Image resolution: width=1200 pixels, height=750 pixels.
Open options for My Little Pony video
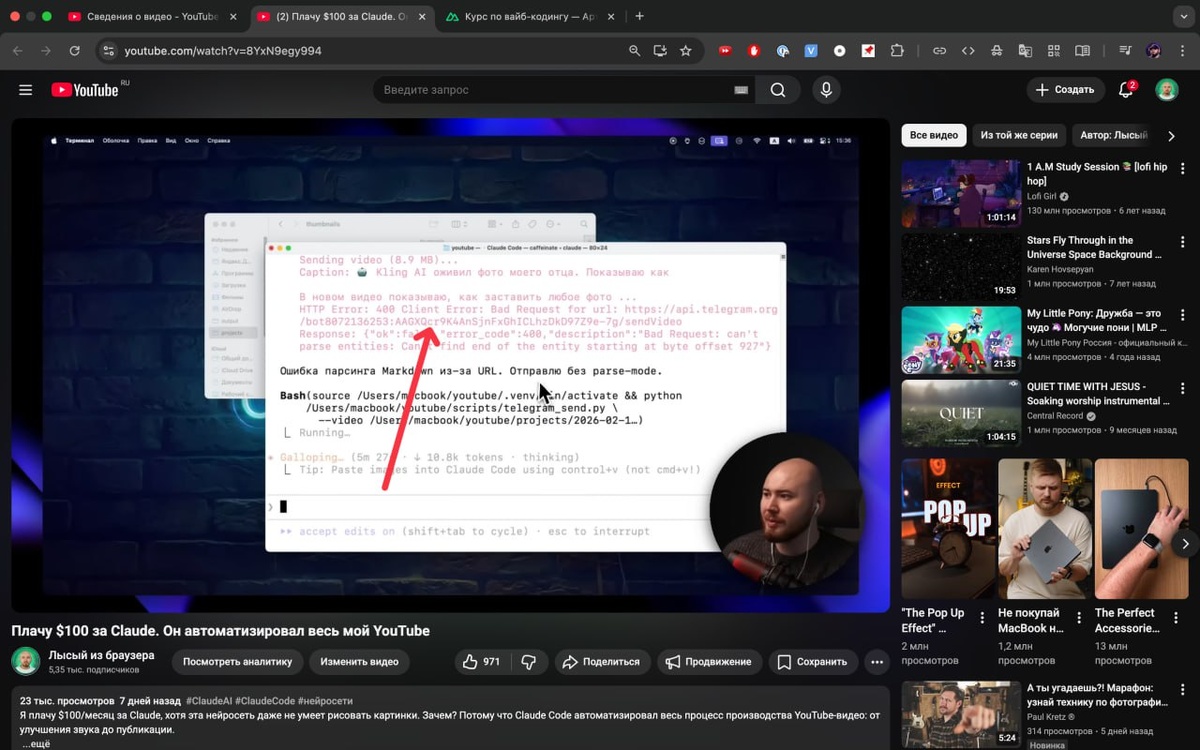1183,315
